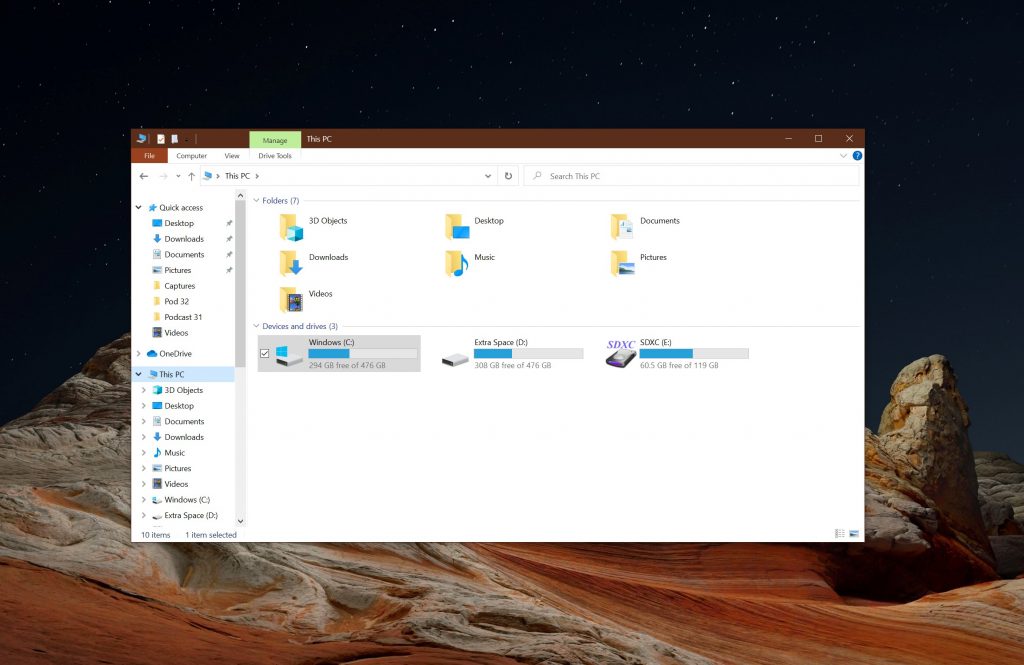Open the File menu
Image resolution: width=1024 pixels, height=665 pixels.
[x=150, y=155]
